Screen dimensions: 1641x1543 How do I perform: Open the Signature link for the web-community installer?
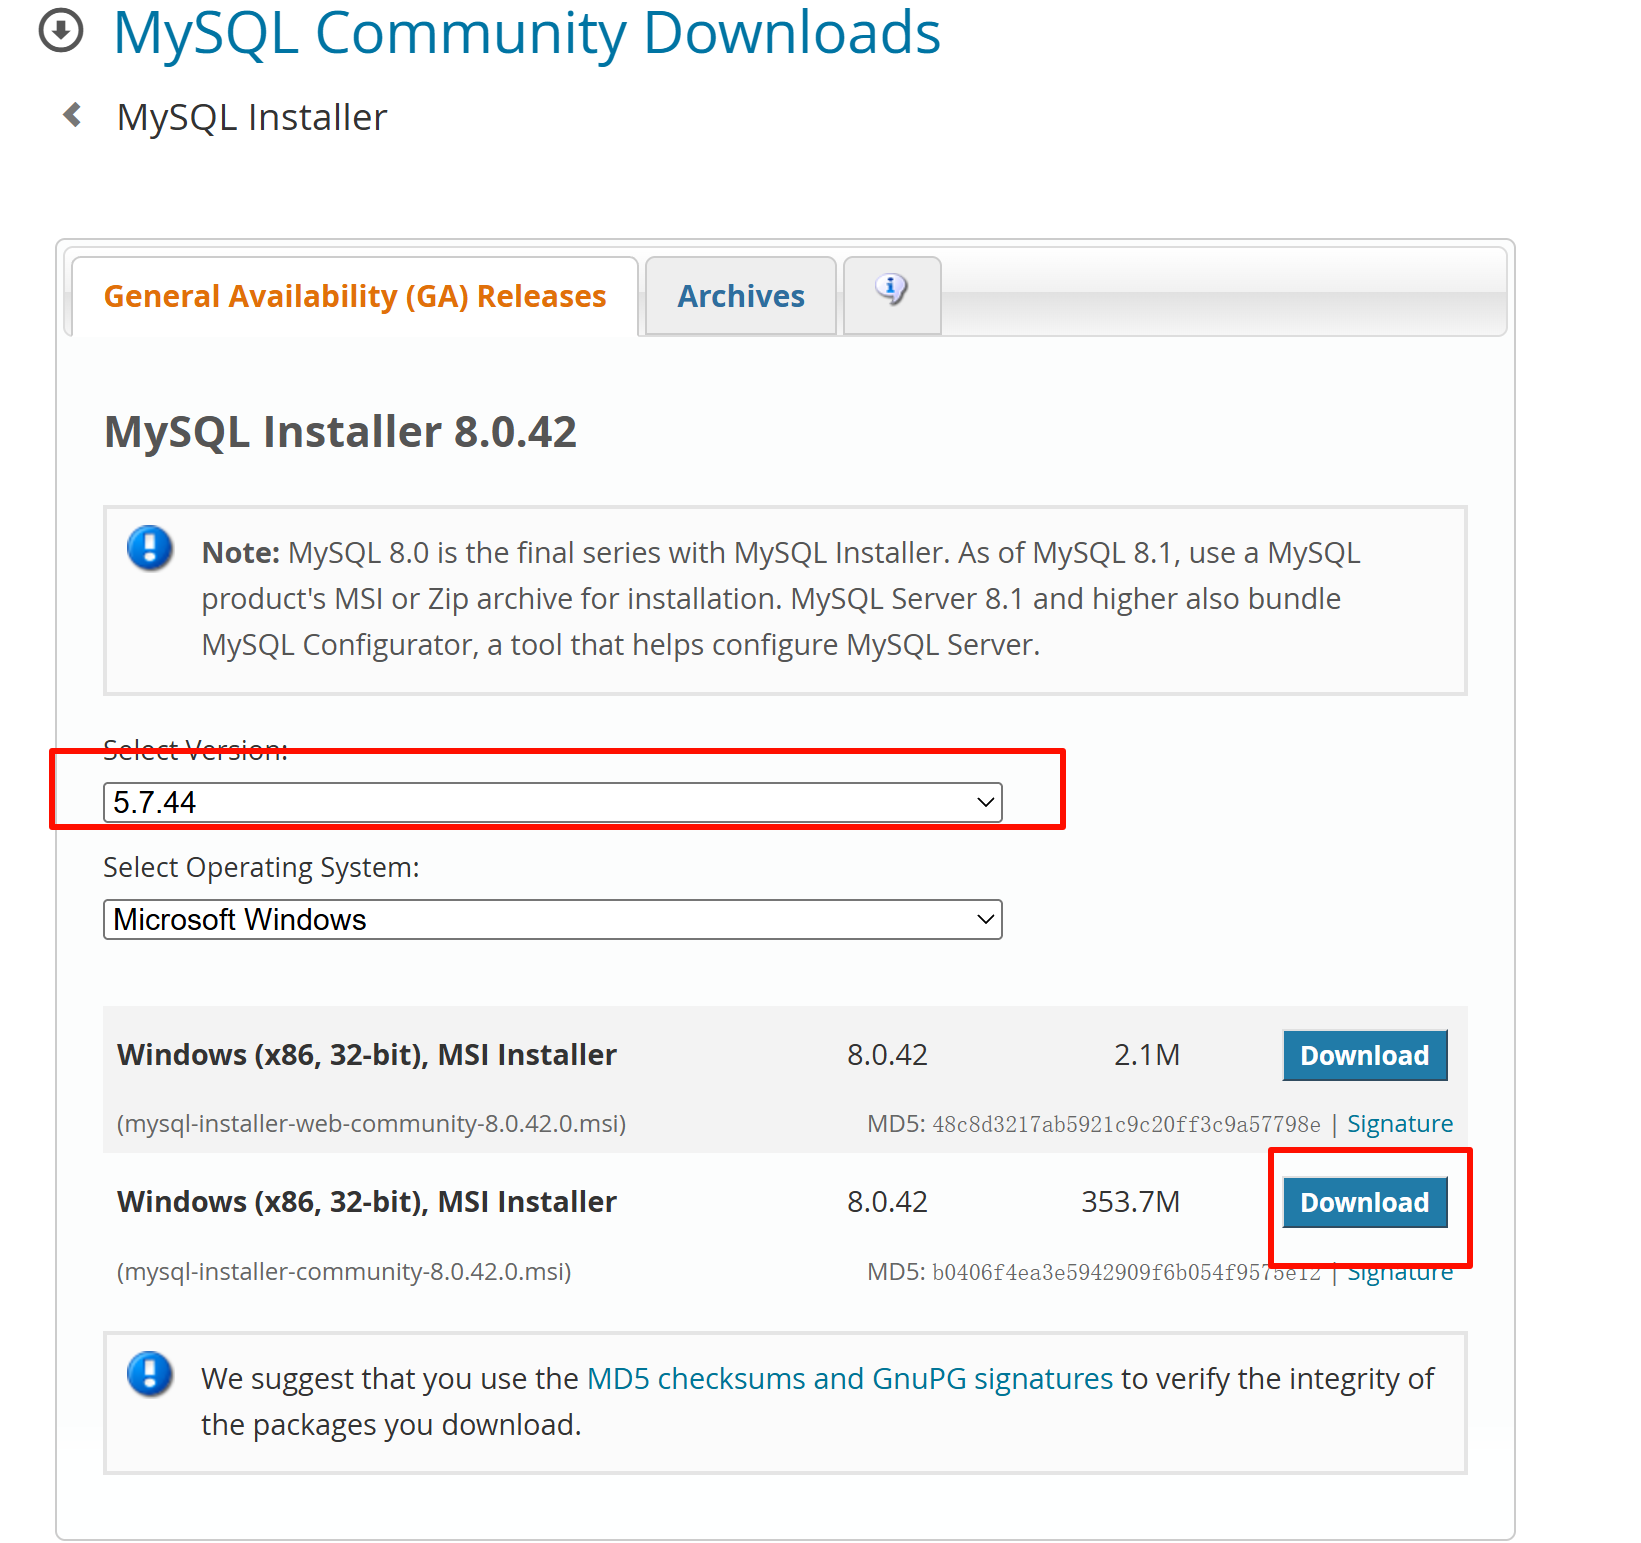pyautogui.click(x=1400, y=1123)
